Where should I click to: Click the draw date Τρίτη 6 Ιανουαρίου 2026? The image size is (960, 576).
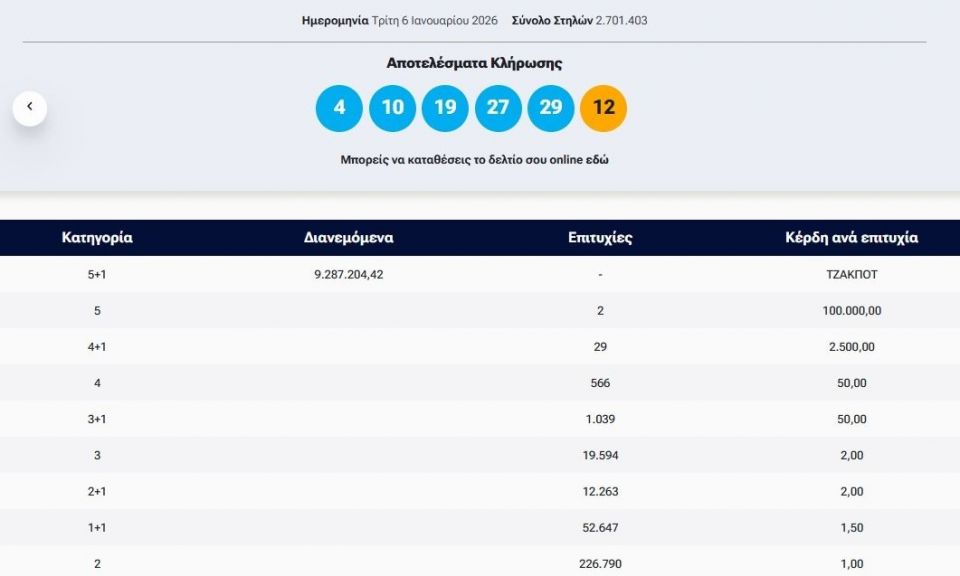pyautogui.click(x=435, y=20)
